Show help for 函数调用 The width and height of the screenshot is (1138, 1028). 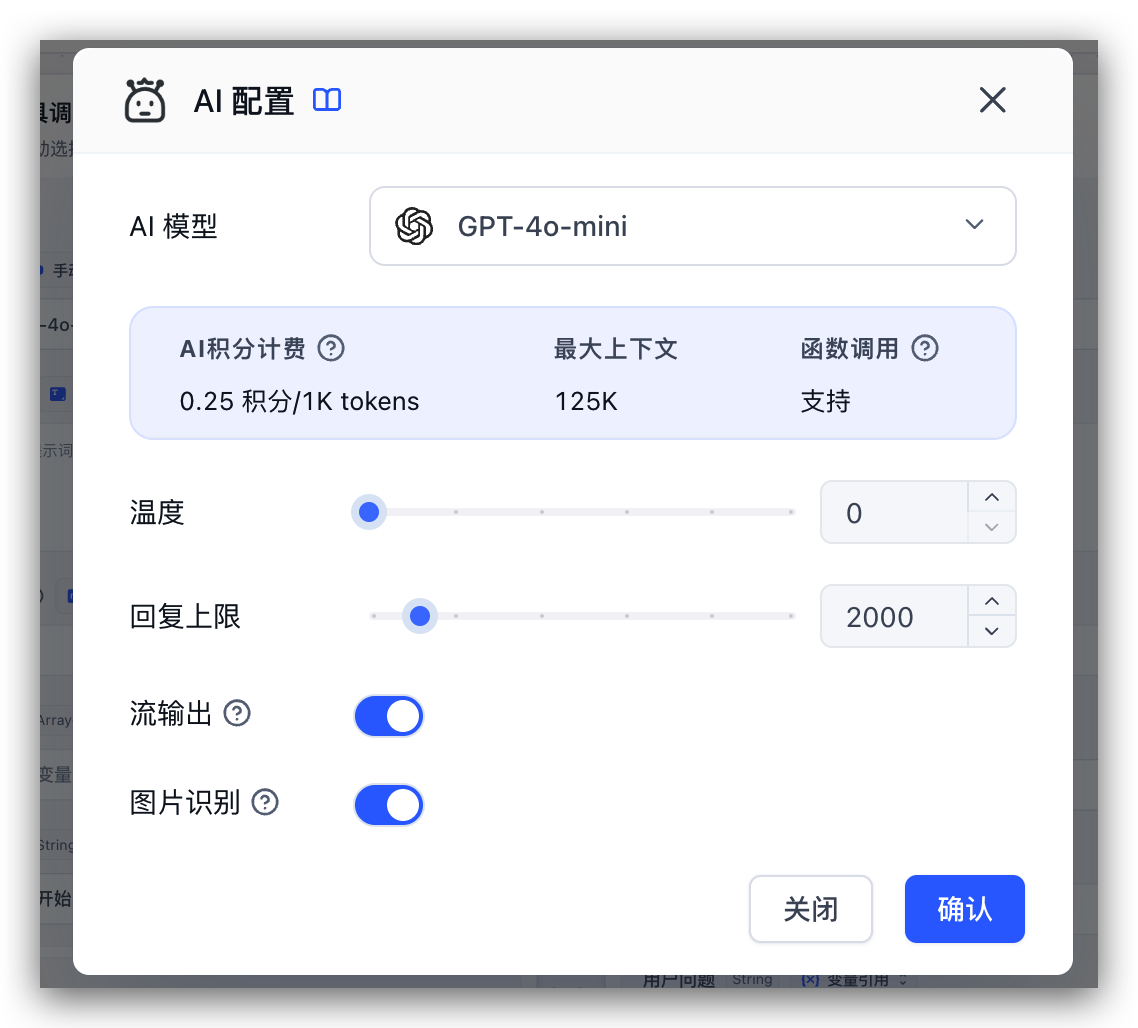click(925, 348)
